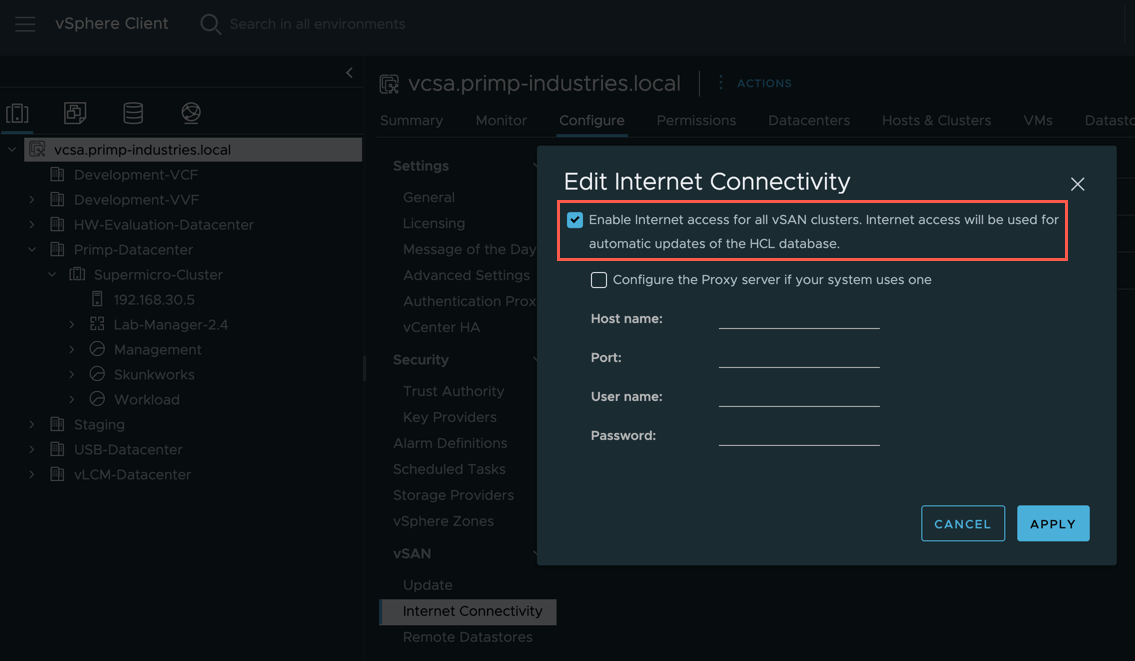Expand Lab-Manager-2.4 node

point(72,324)
